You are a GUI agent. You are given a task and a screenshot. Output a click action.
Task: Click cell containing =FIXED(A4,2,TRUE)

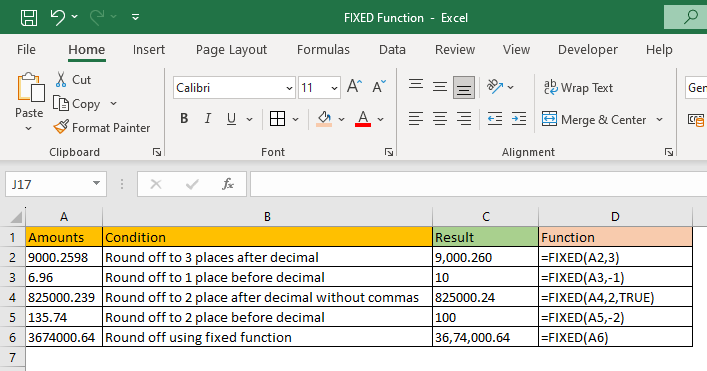(615, 298)
